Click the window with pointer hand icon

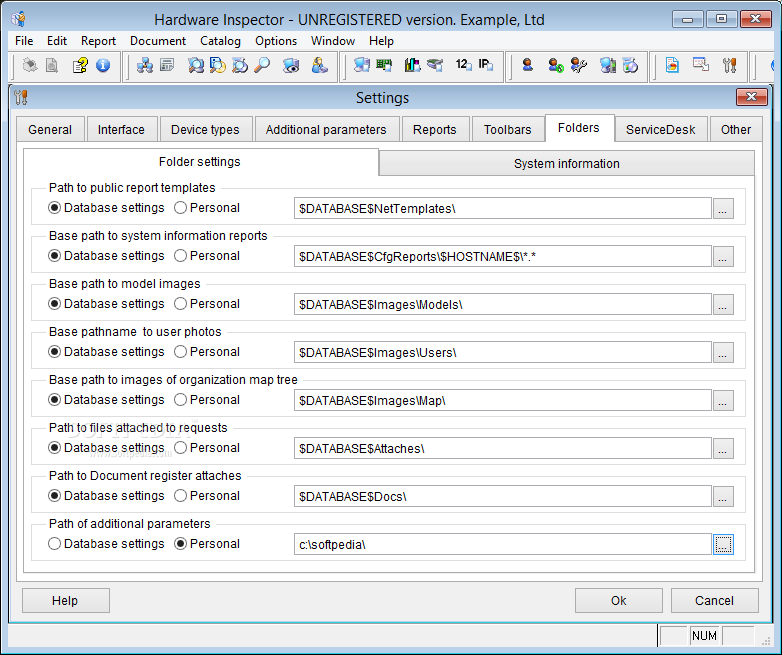point(701,65)
